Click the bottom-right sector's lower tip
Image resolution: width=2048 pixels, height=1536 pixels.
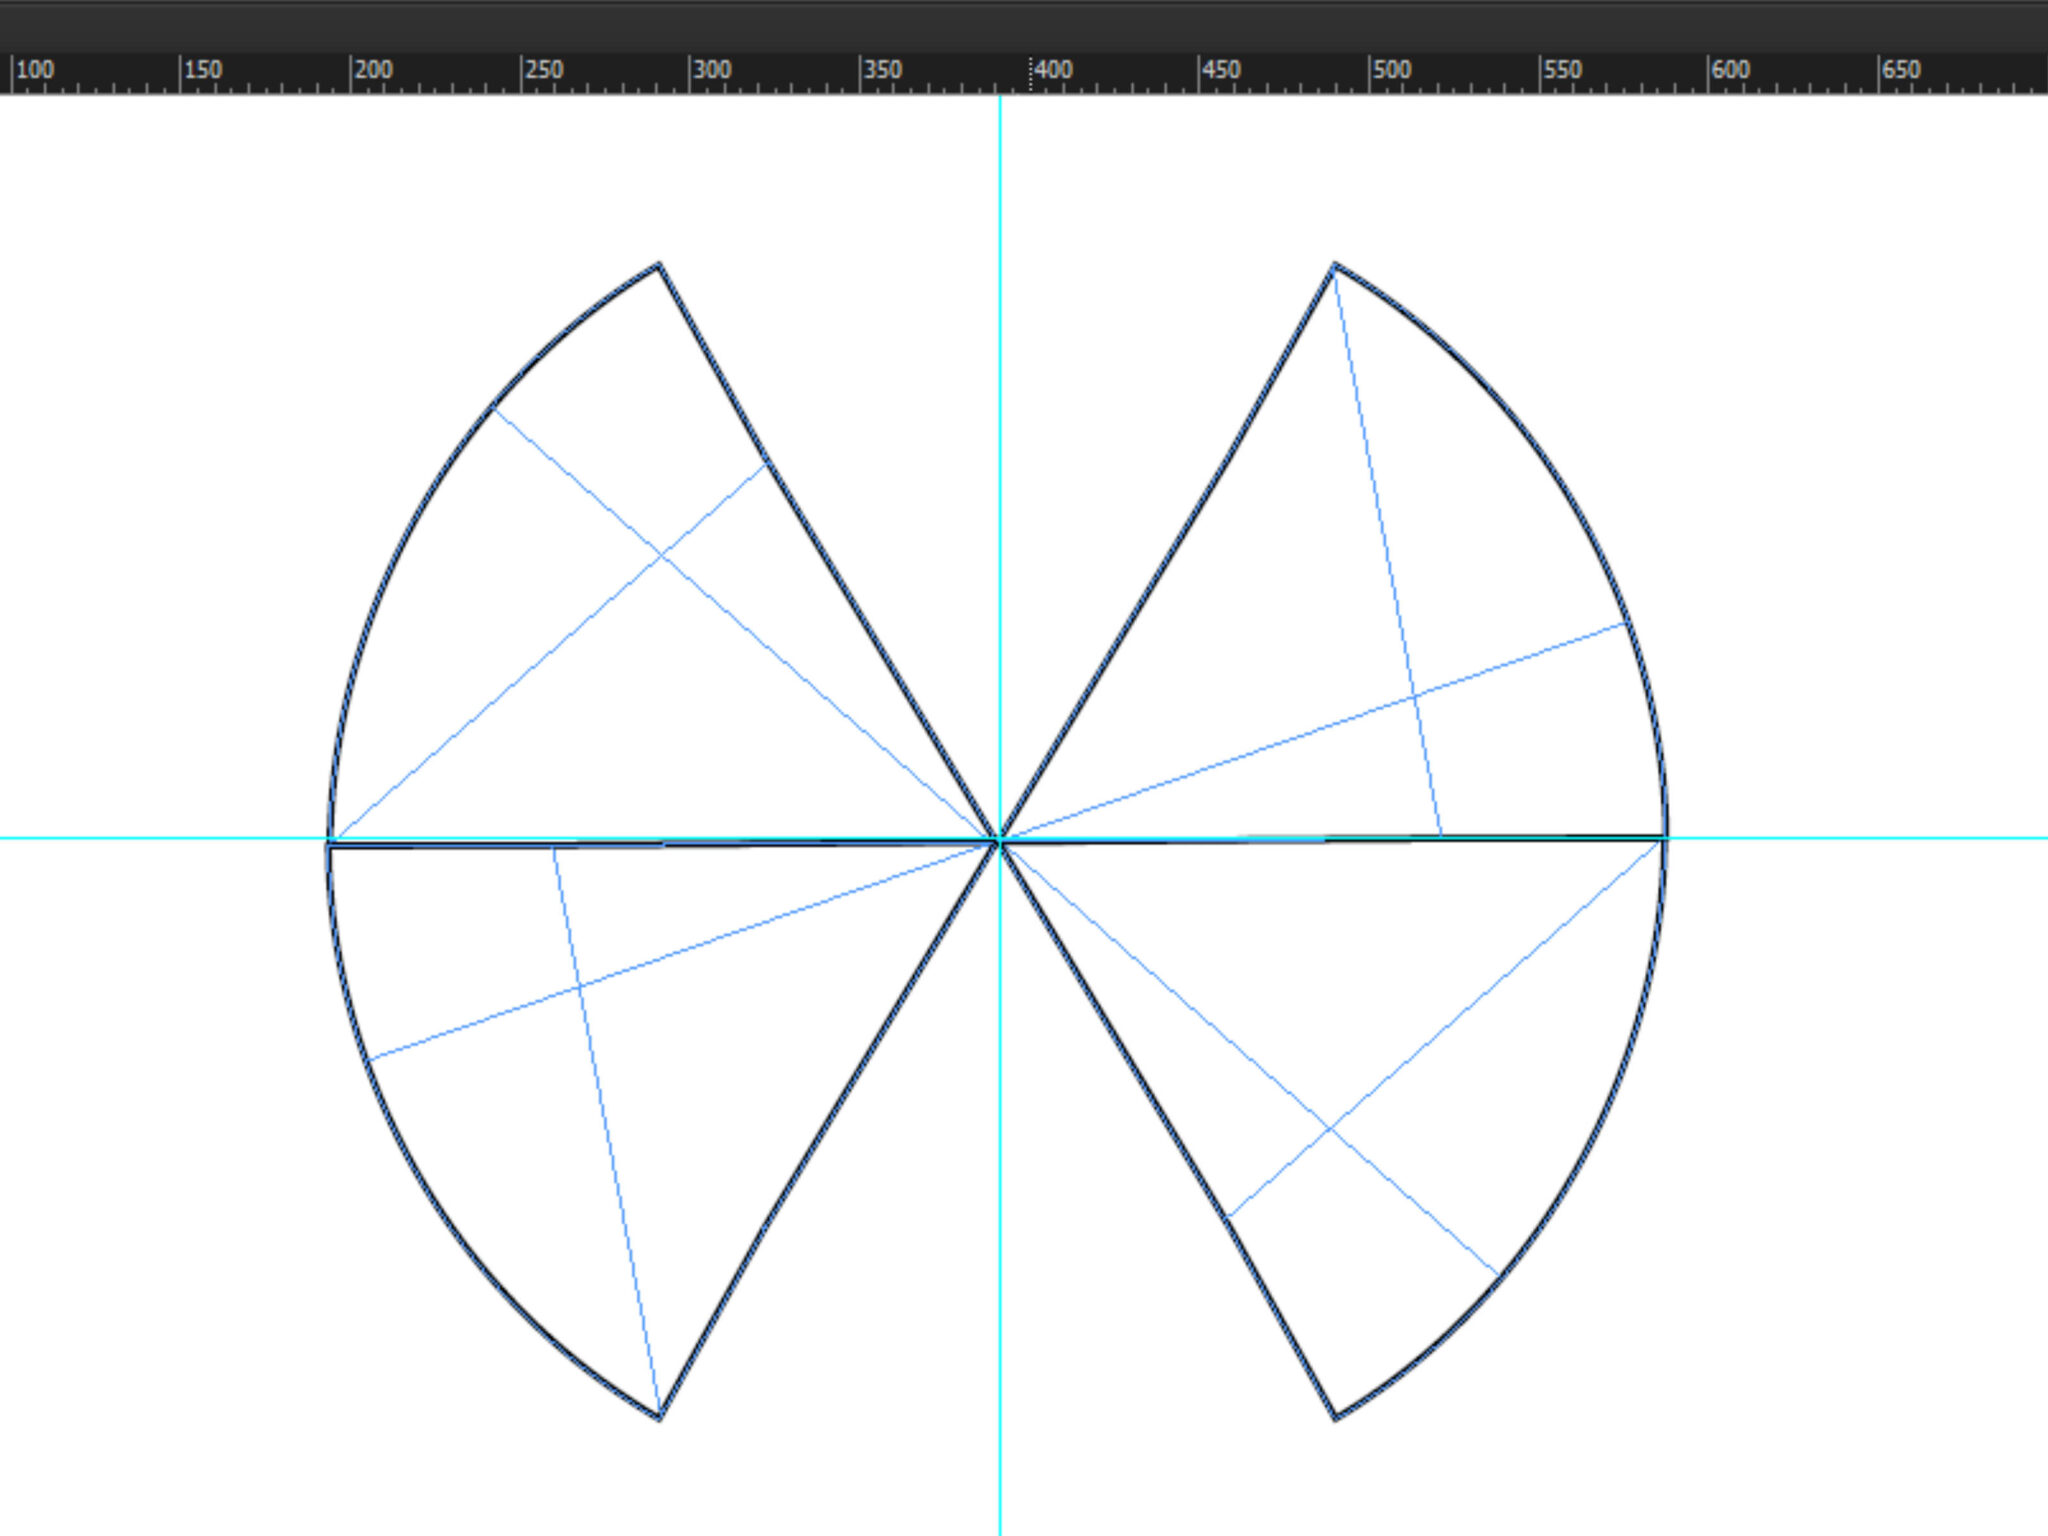[1336, 1416]
